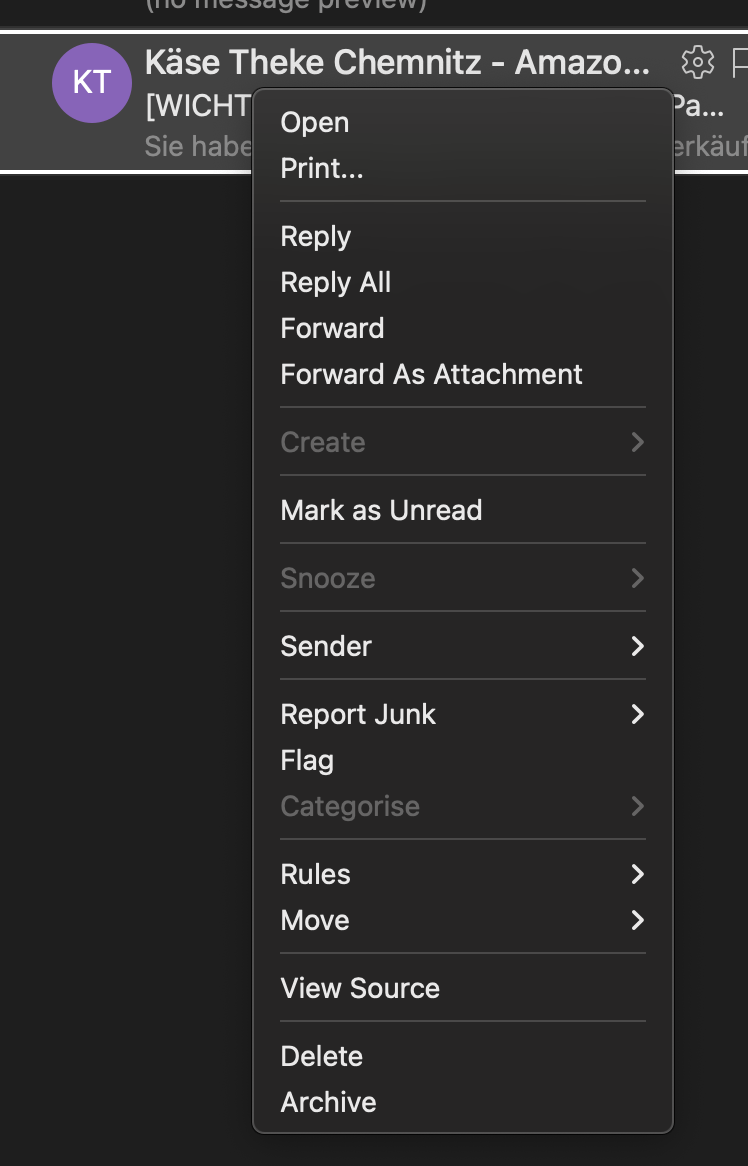This screenshot has width=748, height=1166.
Task: Expand the Report Junk submenu chevron
Action: click(x=637, y=715)
